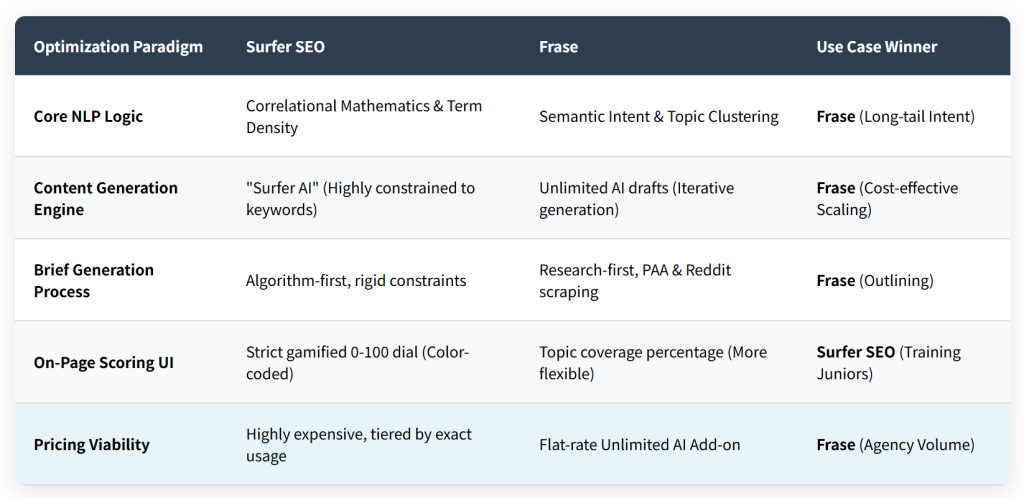
Task: Click the Pricing Viability row label
Action: point(91,444)
